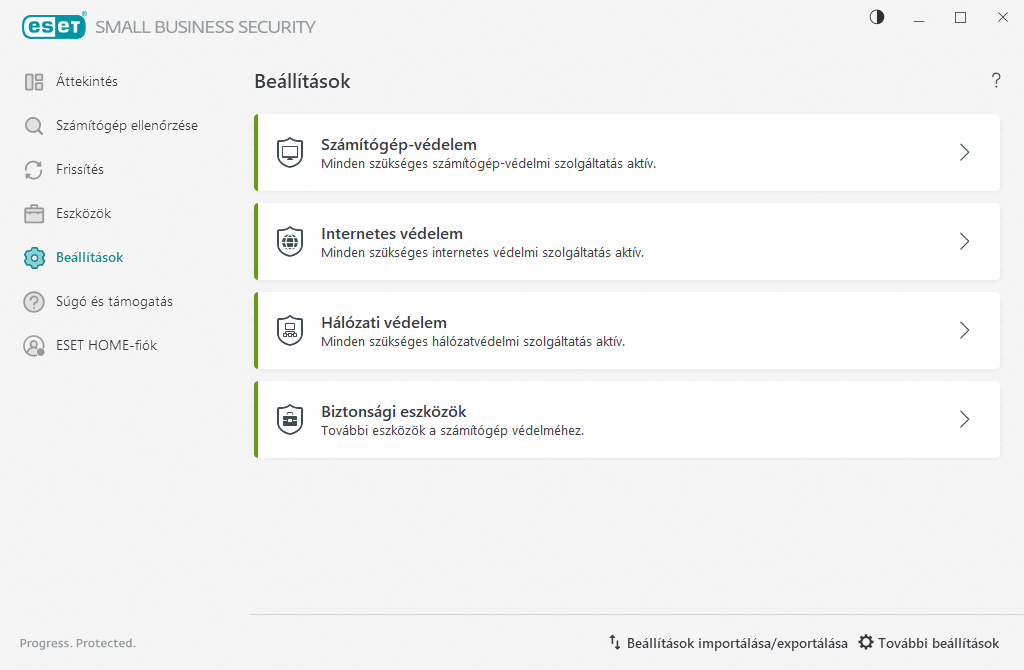Screen dimensions: 1024x670
Task: Click the Internetes védelem shield globe icon
Action: coord(289,242)
